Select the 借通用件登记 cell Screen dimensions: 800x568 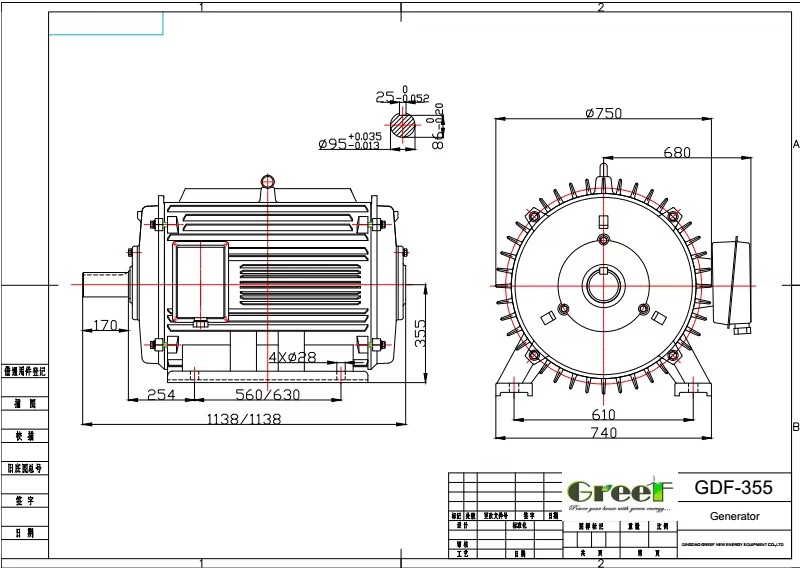pos(24,371)
